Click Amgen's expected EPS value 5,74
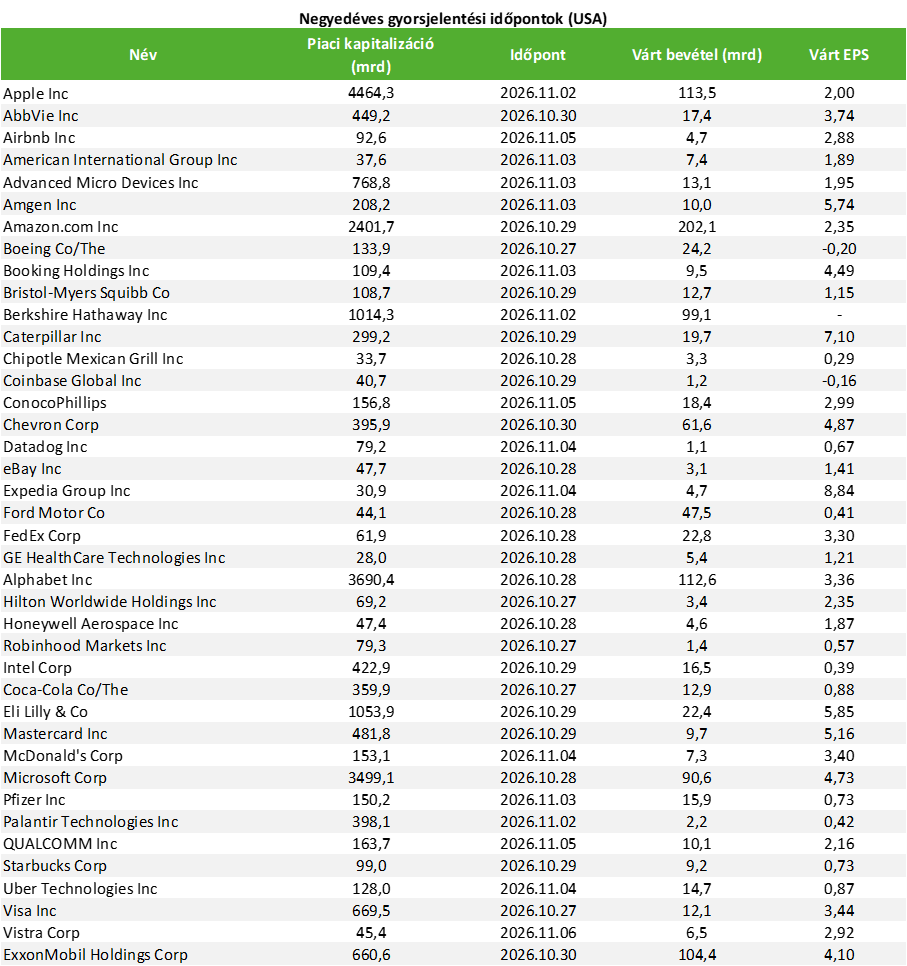 point(839,205)
